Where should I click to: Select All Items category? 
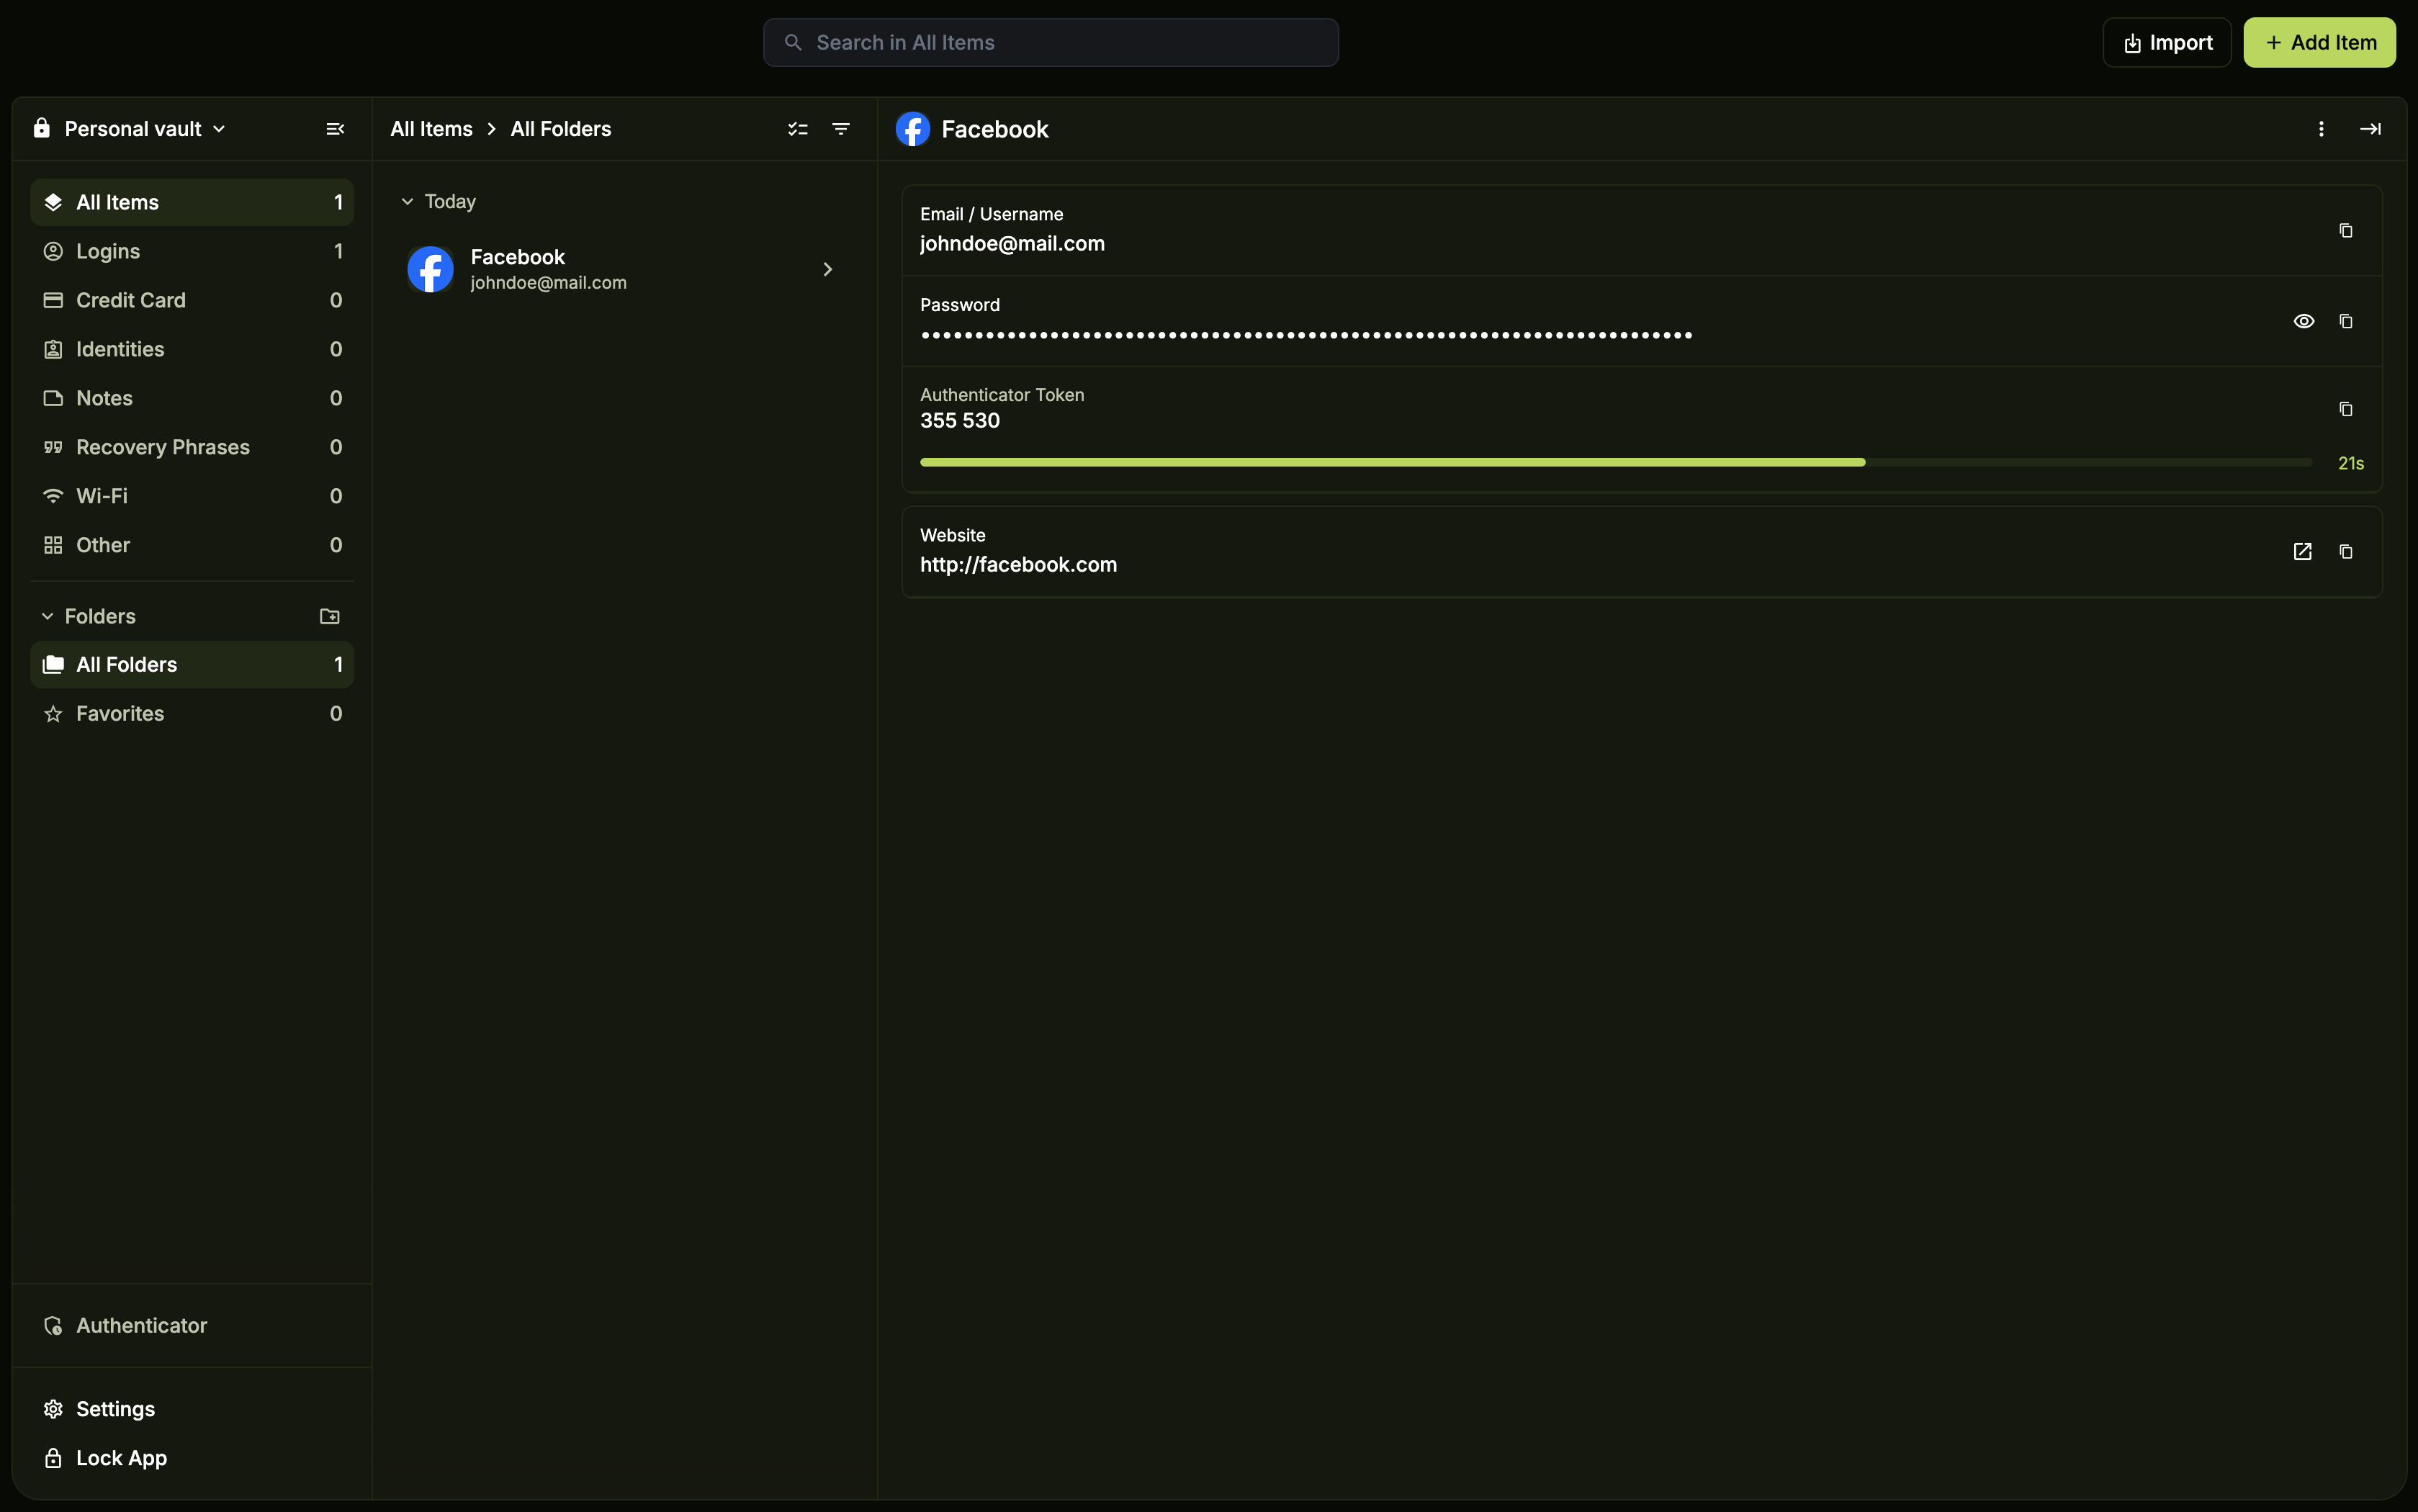pos(192,202)
